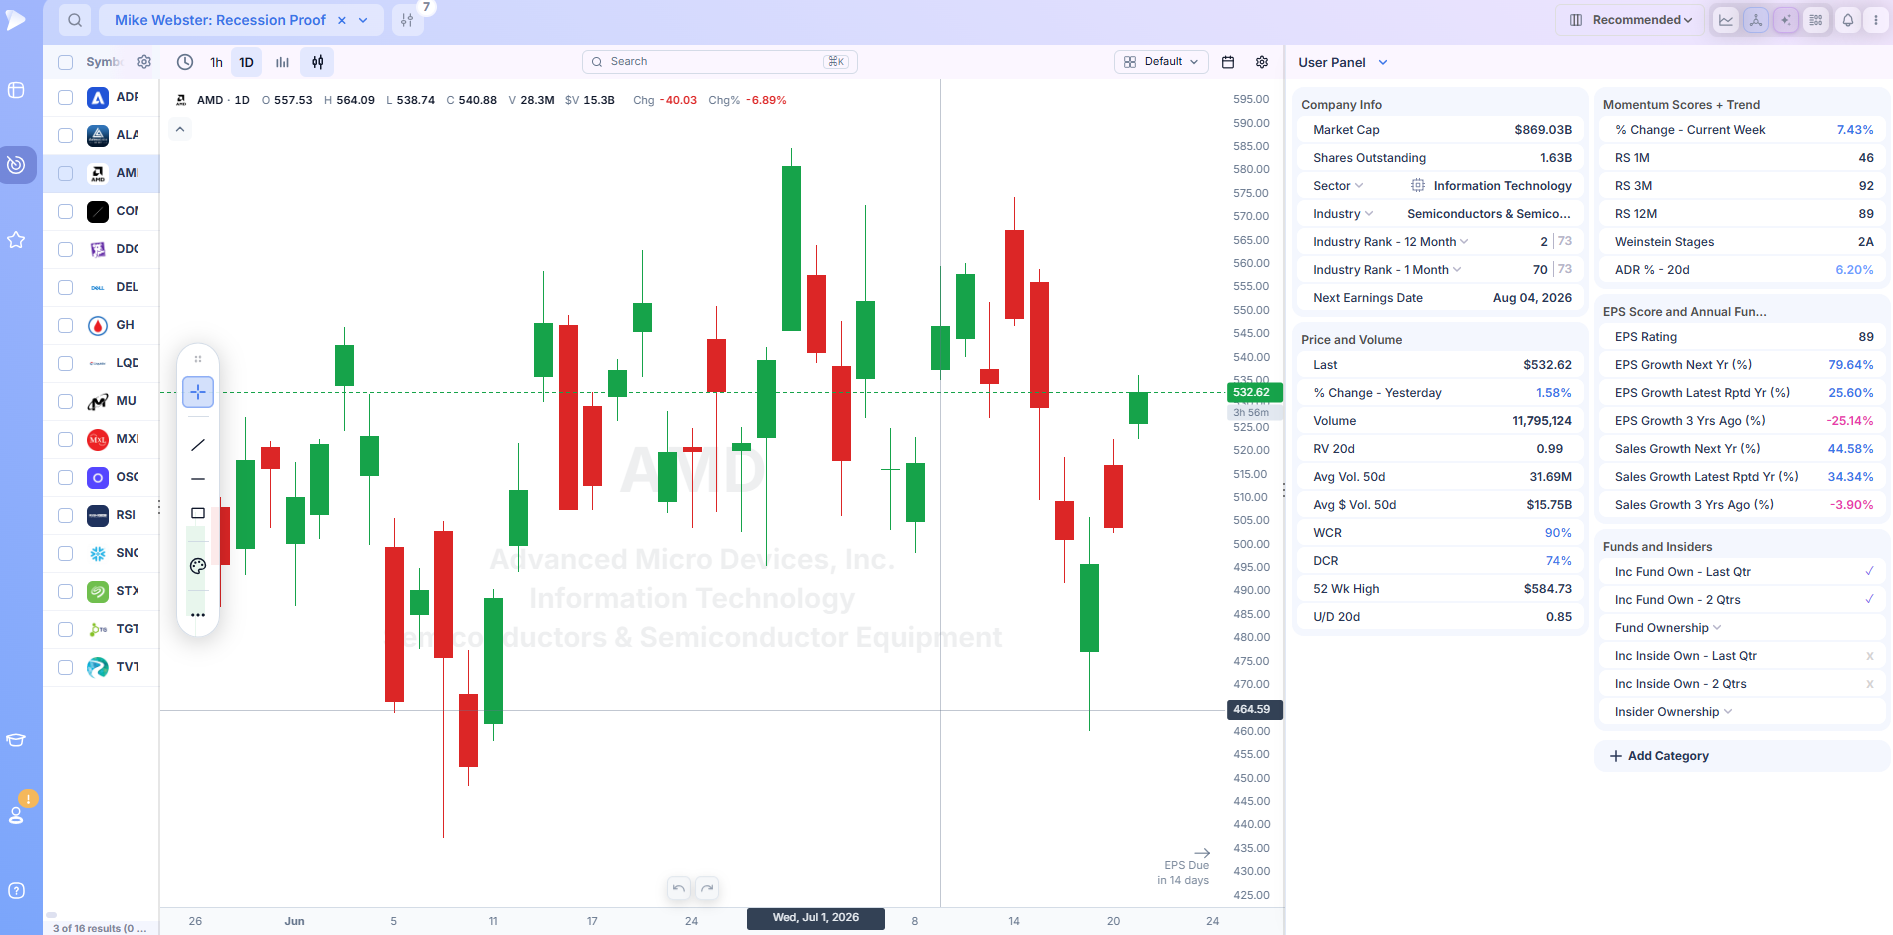Screen dimensions: 1893x935
Task: Switch chart to 1h timeframe
Action: [x=216, y=62]
